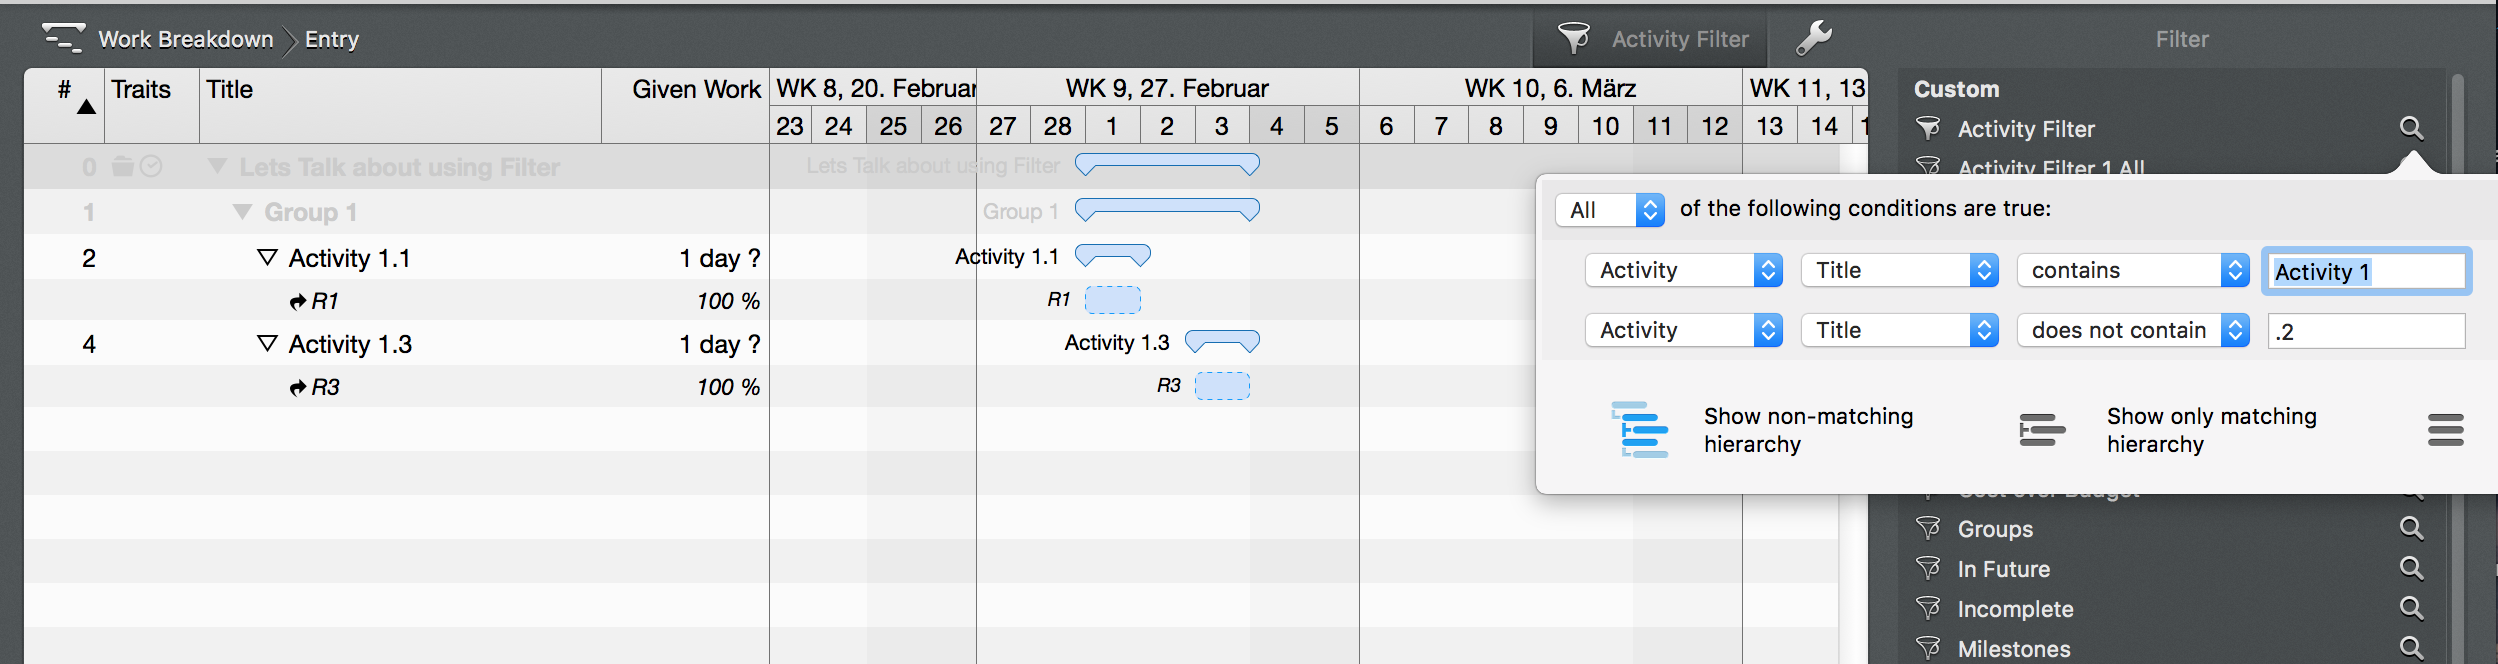Click the funnel icon next to Groups filter
Image resolution: width=2498 pixels, height=664 pixels.
(x=1929, y=528)
